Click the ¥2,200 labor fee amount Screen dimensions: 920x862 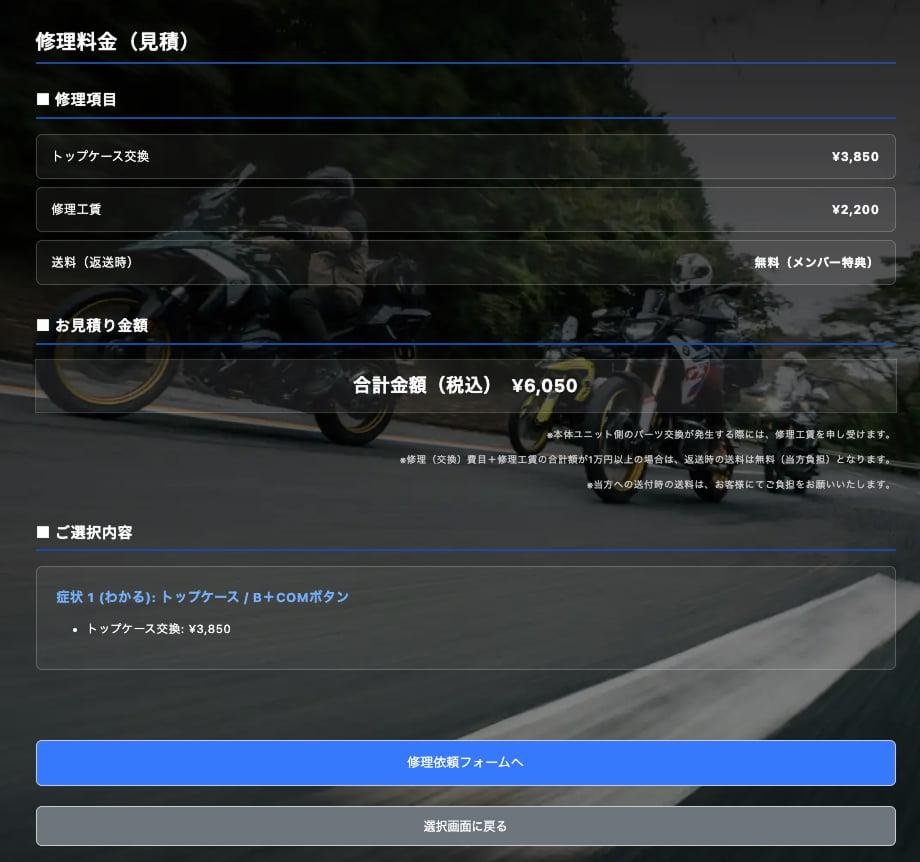854,209
